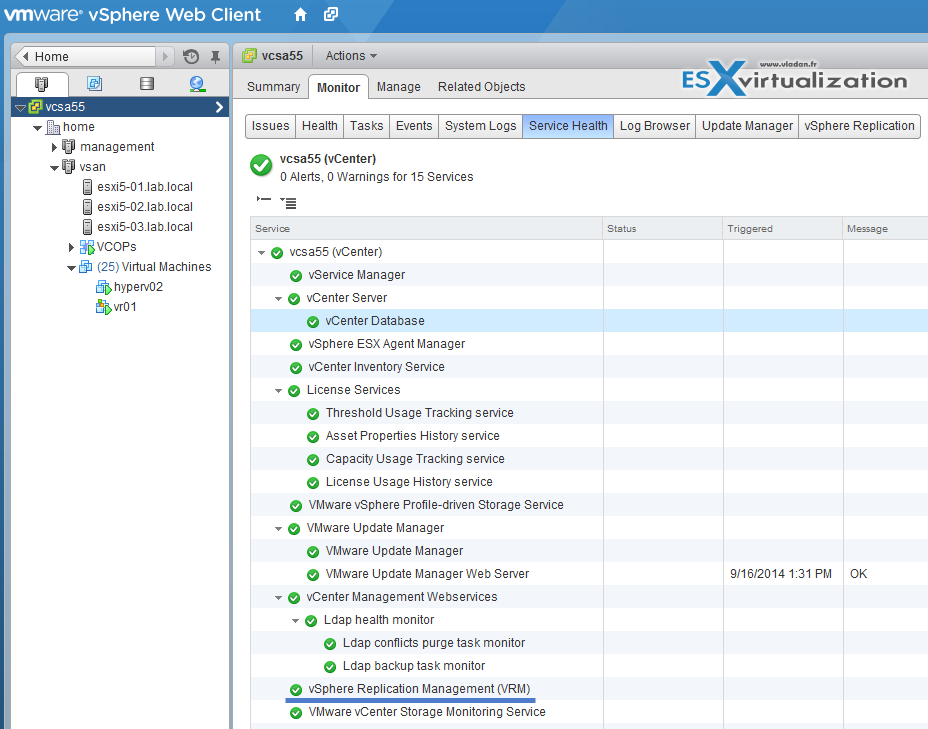Click the management cluster icon

(x=69, y=147)
